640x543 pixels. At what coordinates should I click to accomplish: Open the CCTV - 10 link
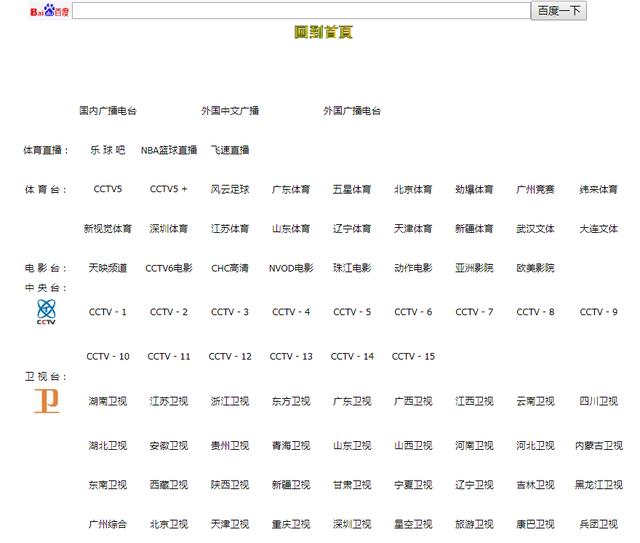(108, 356)
